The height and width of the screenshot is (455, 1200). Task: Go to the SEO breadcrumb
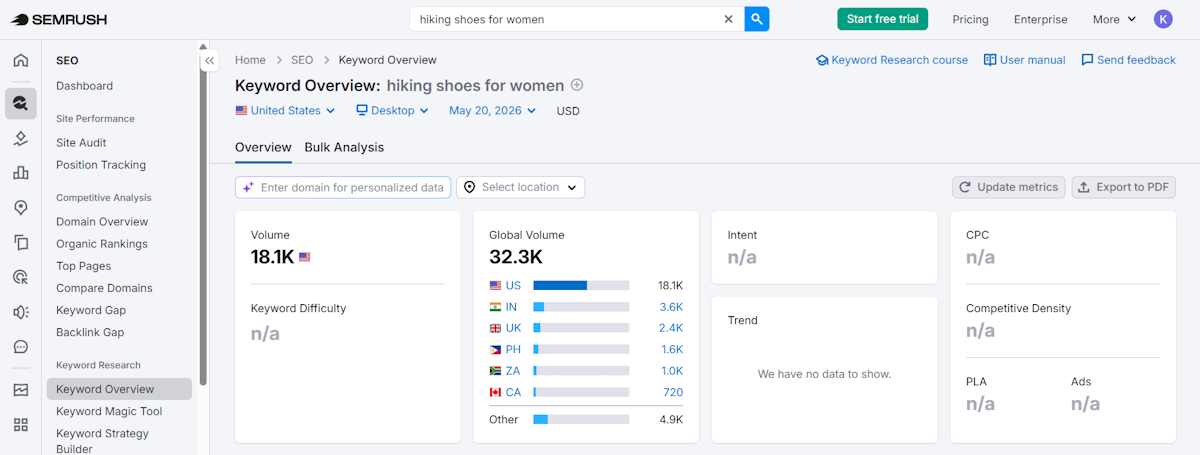click(x=302, y=60)
